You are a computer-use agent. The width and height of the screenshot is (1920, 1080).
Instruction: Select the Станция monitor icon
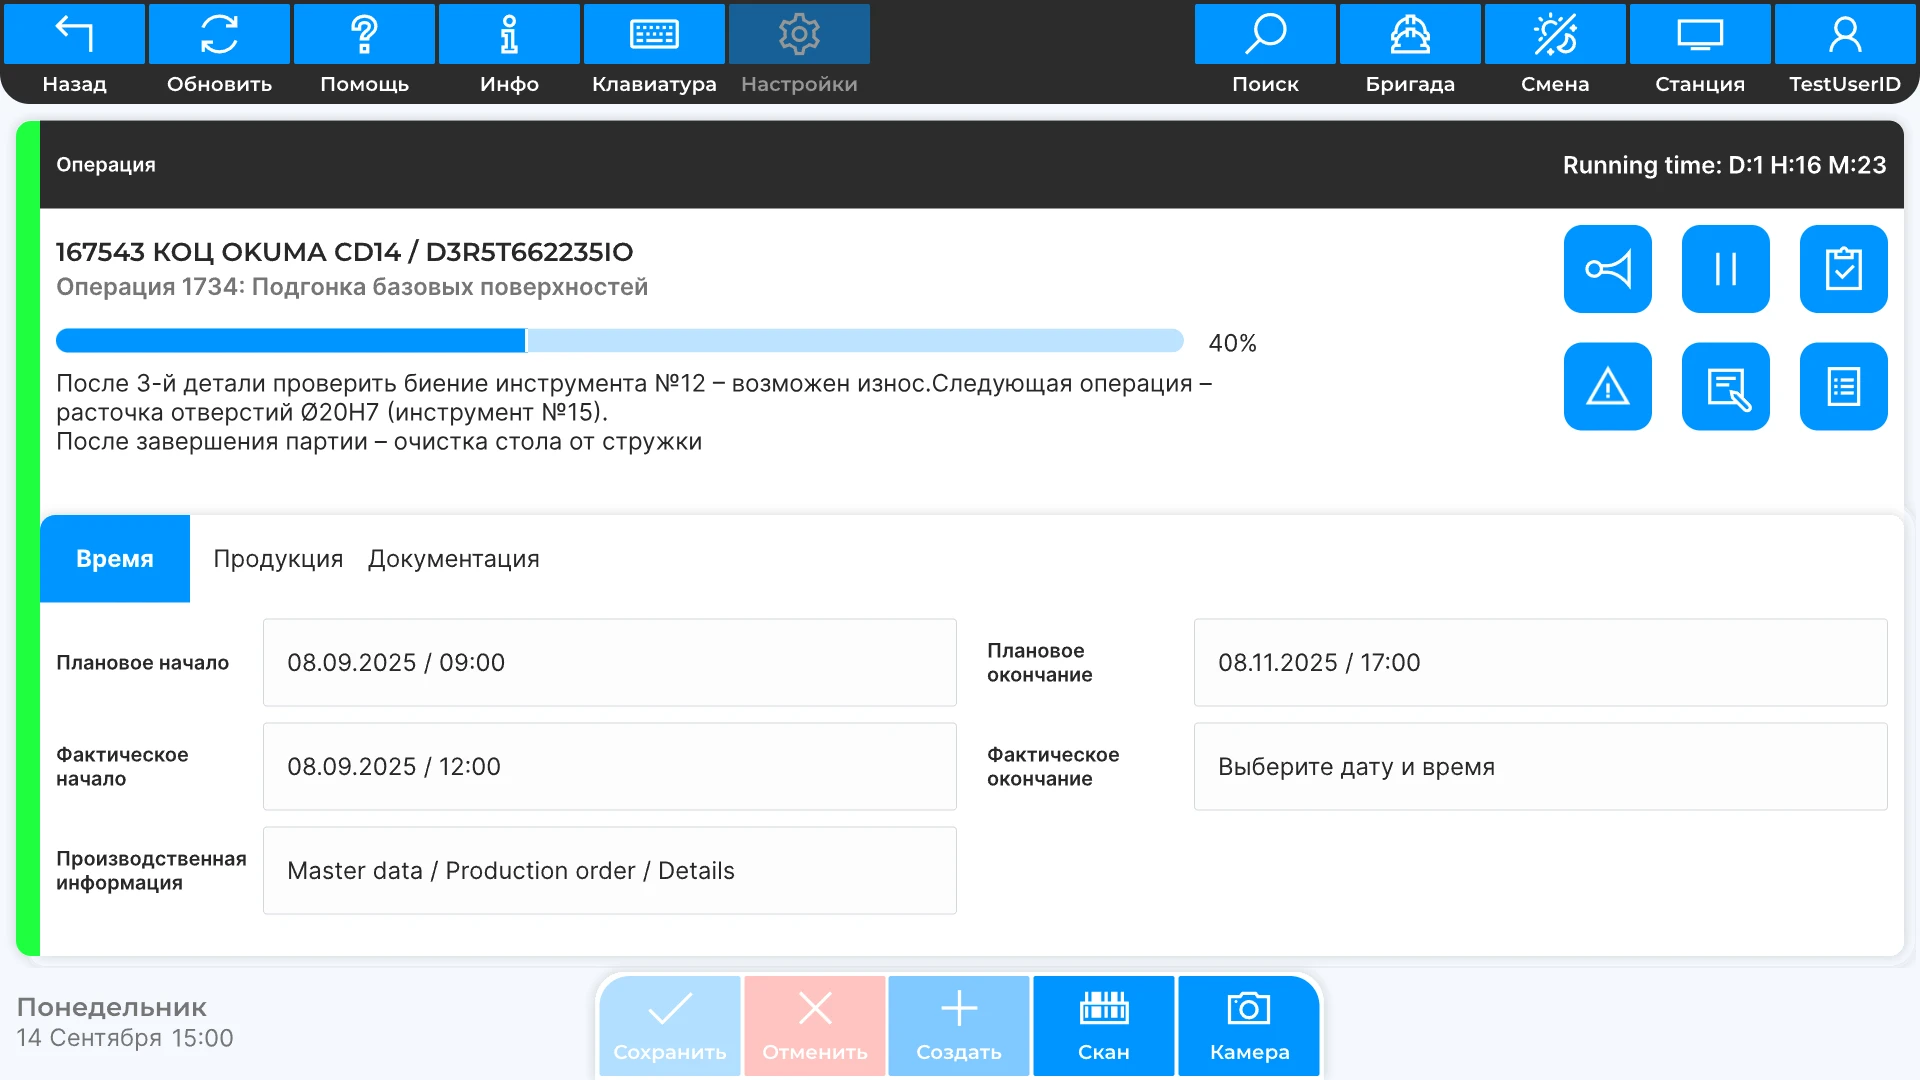[1700, 52]
